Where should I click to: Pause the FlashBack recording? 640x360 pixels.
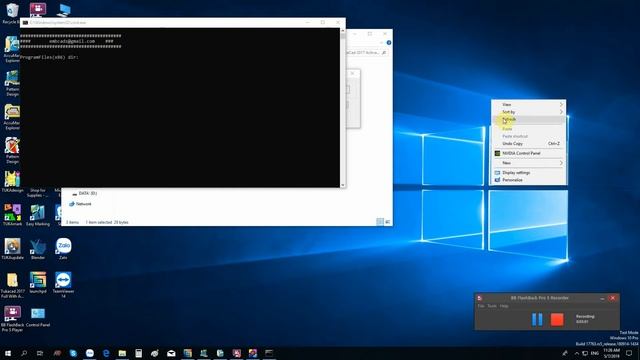tap(537, 319)
